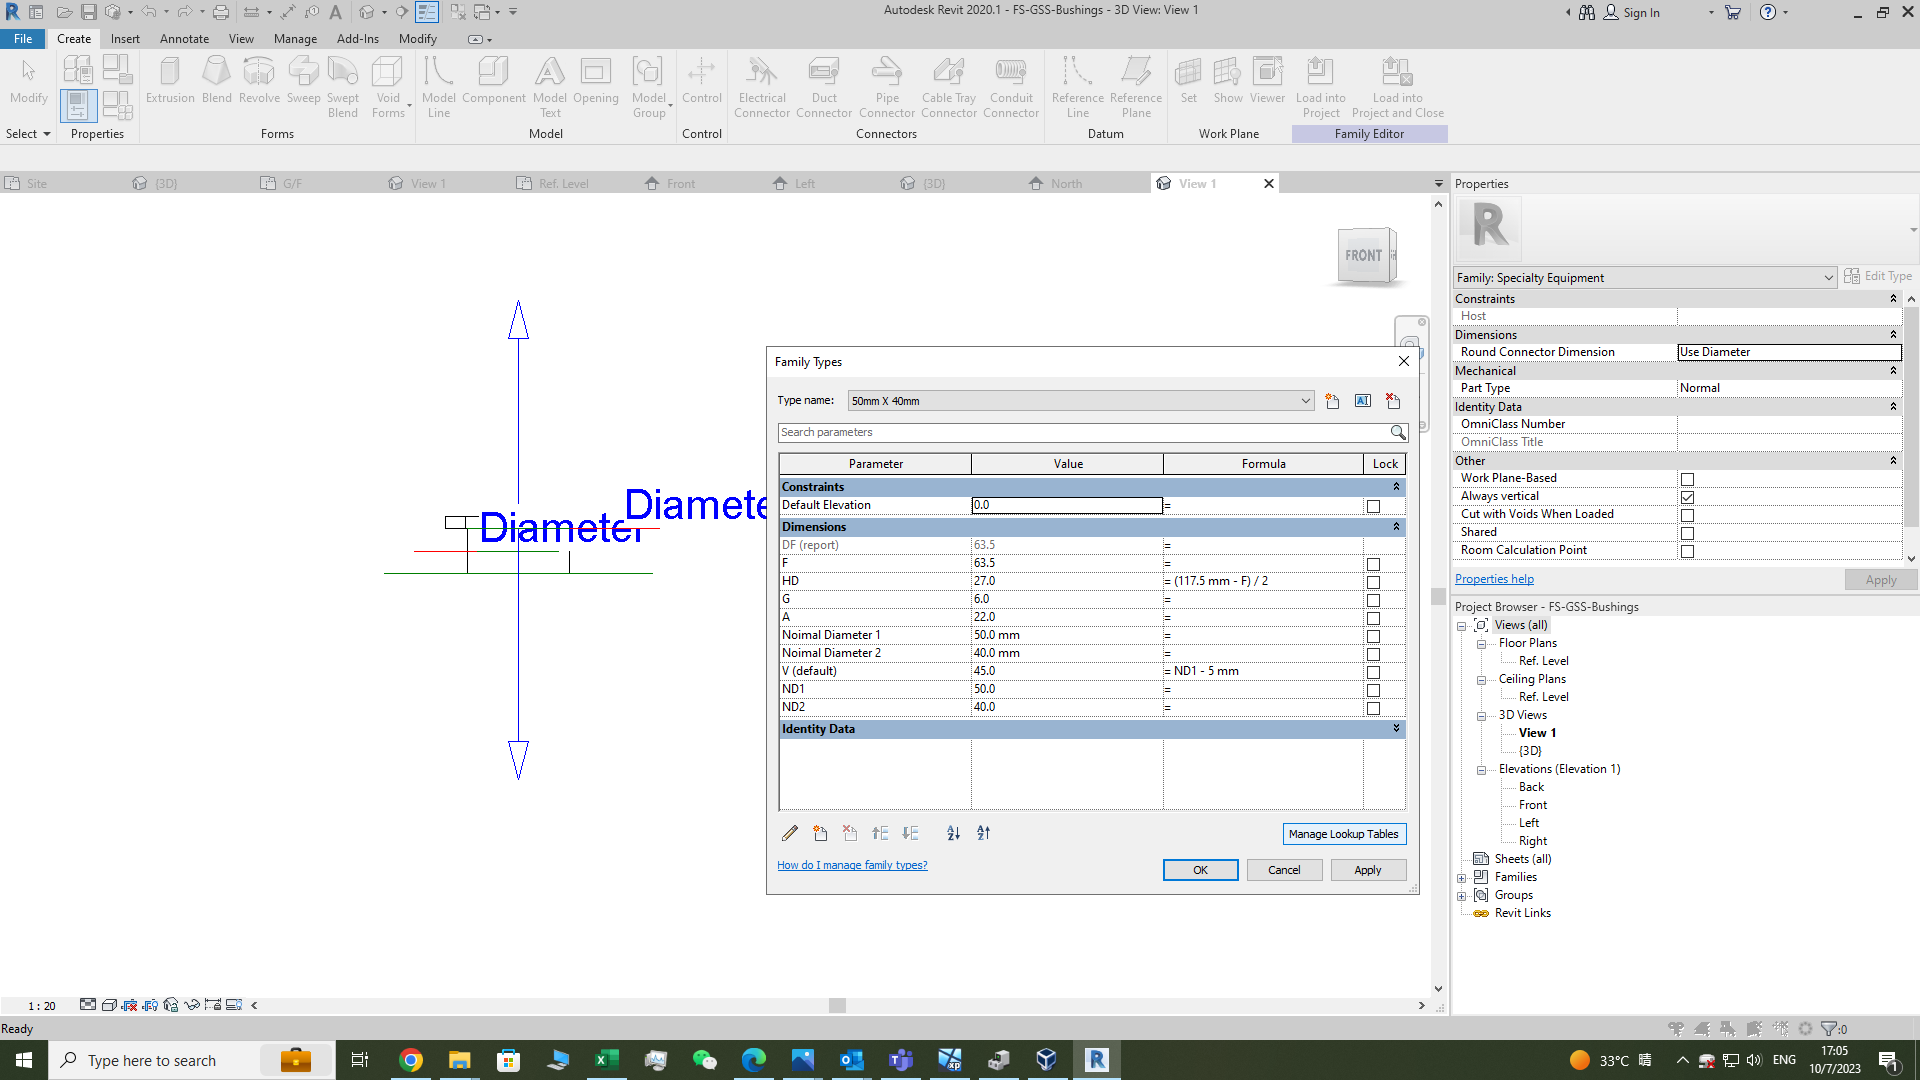1920x1080 pixels.
Task: Select the Model Text tool
Action: 550,85
